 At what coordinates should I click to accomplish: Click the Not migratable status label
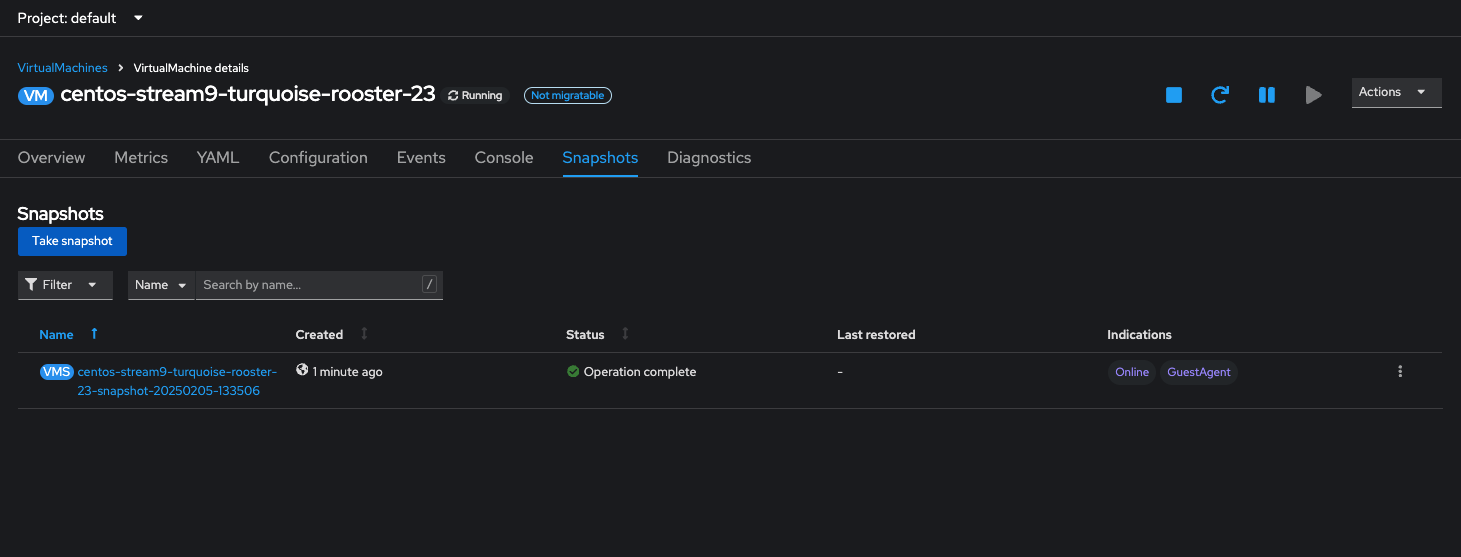click(x=567, y=96)
